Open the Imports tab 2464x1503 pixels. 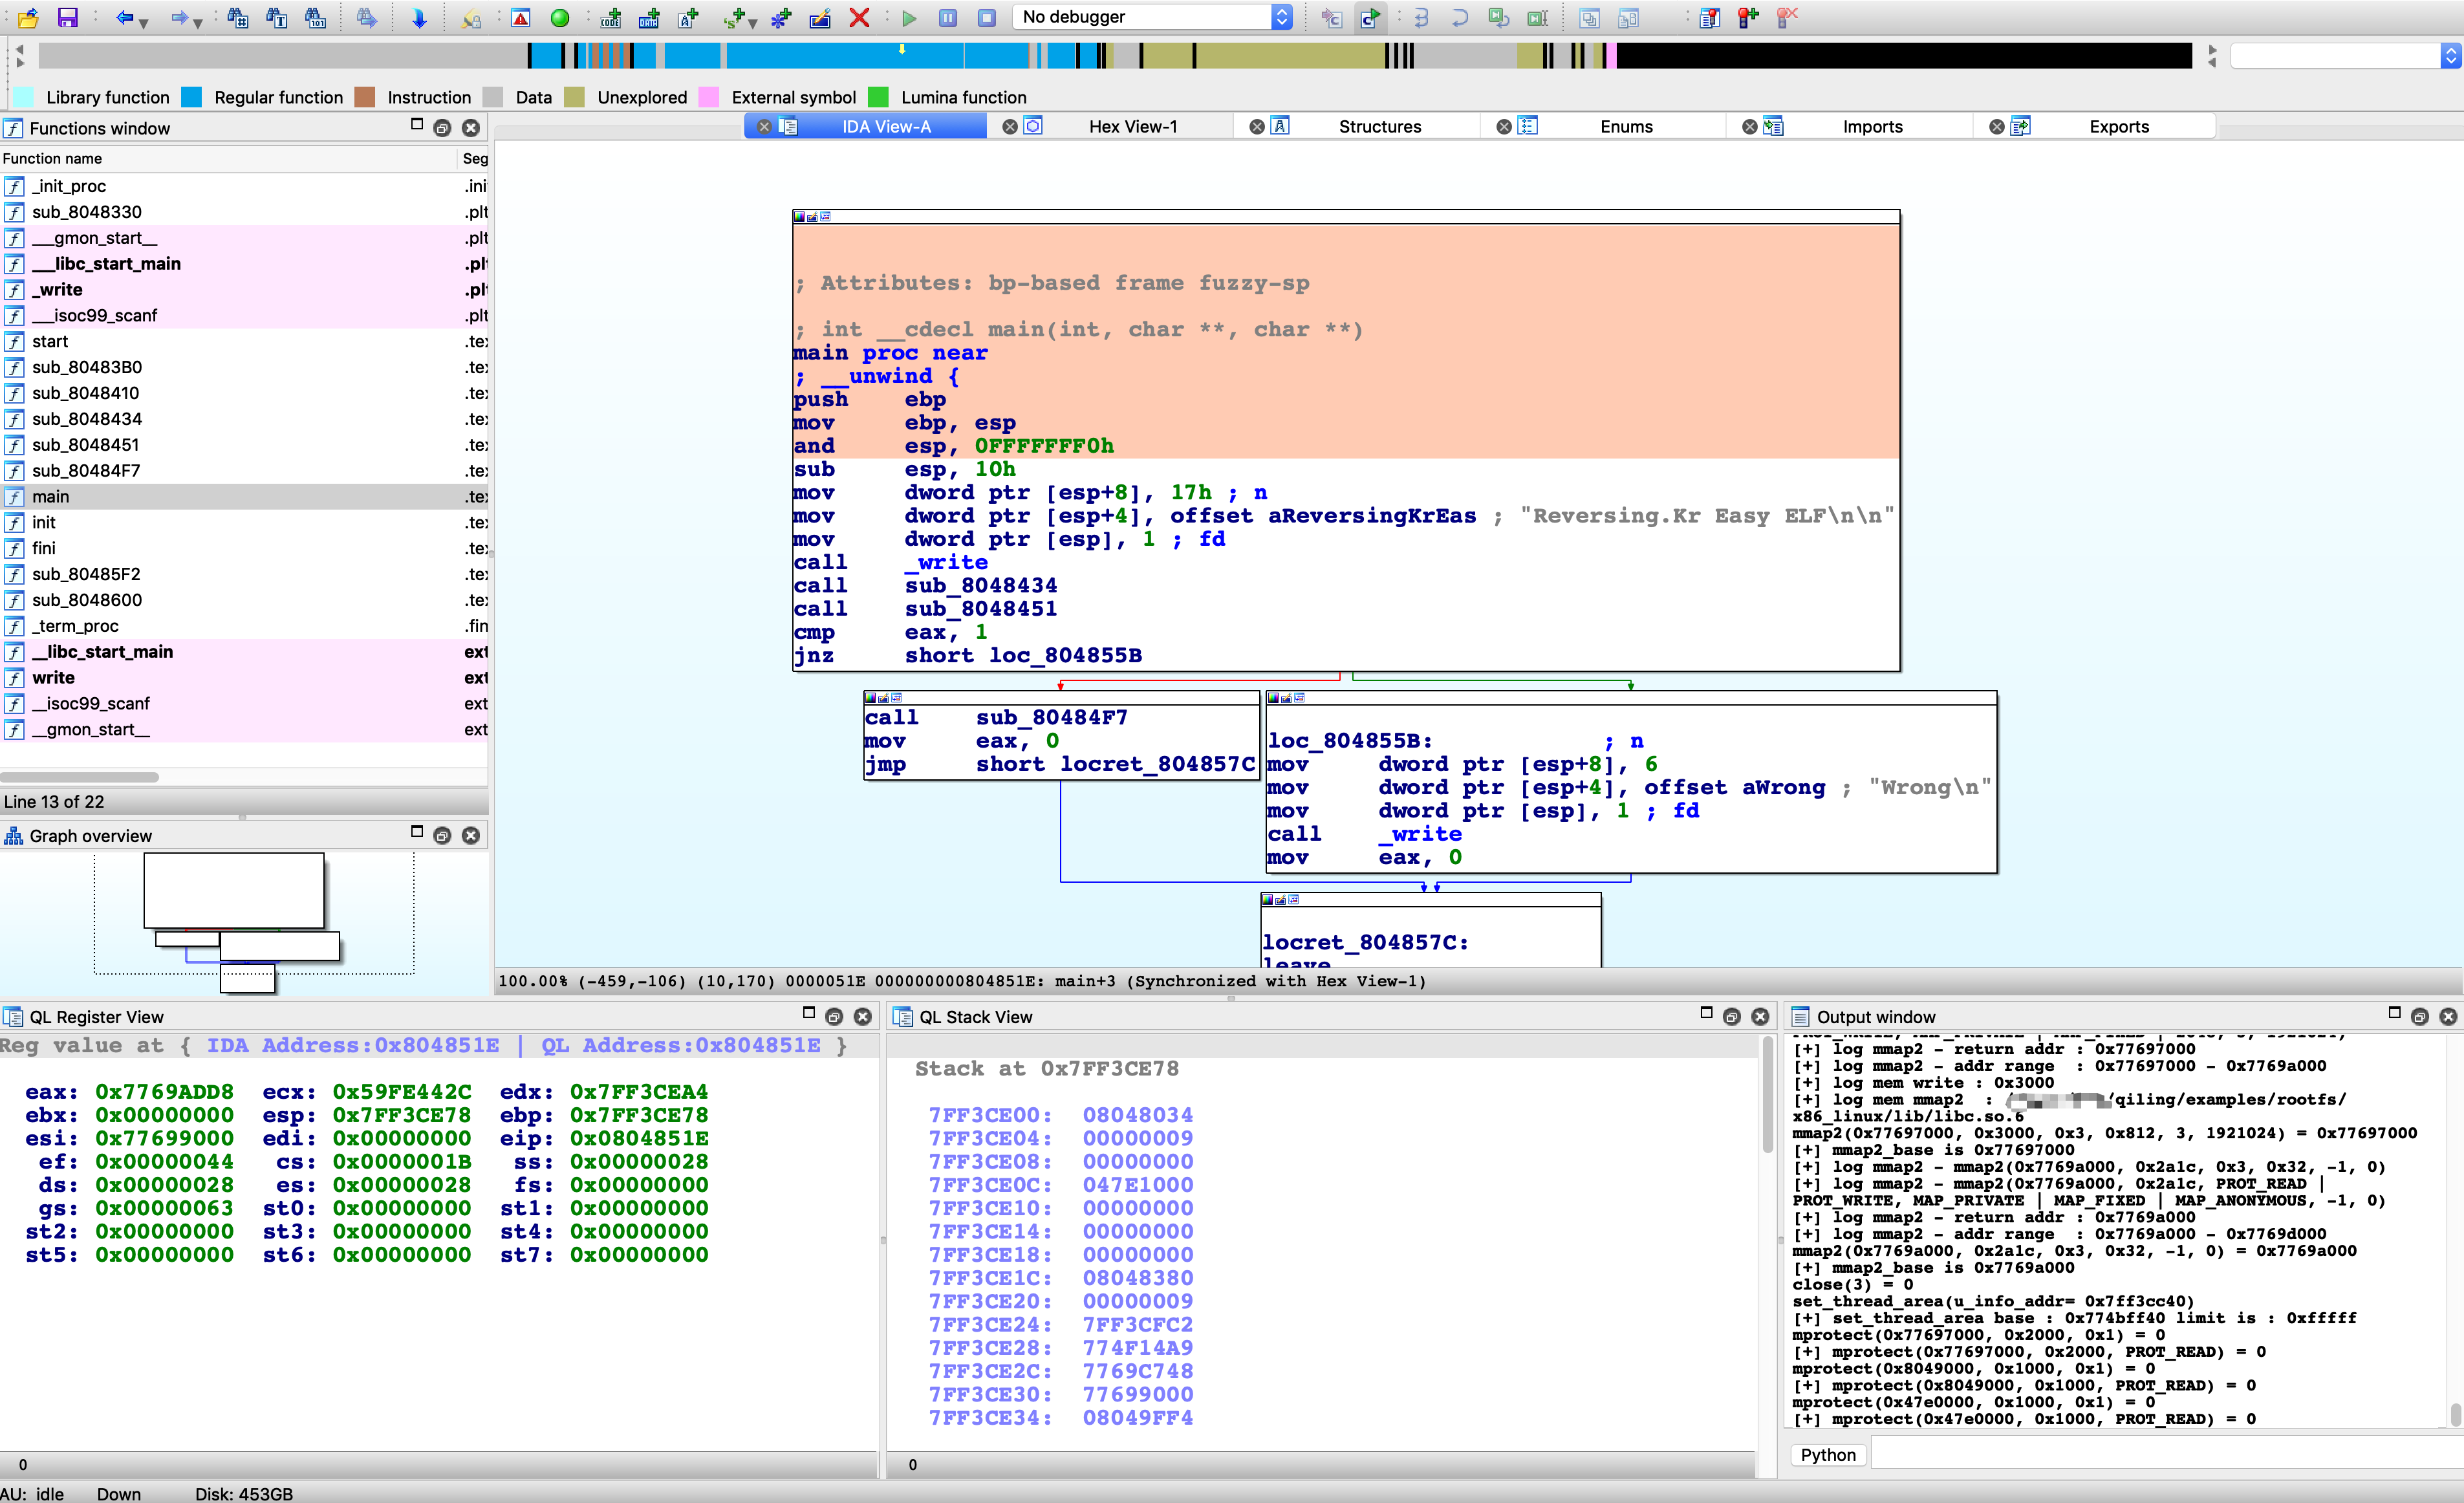coord(1871,126)
